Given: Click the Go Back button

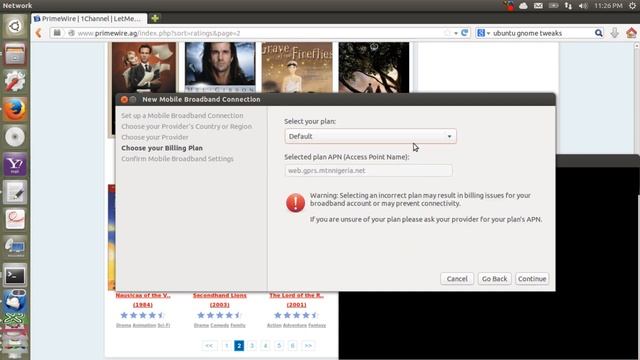Looking at the screenshot, I should [494, 279].
